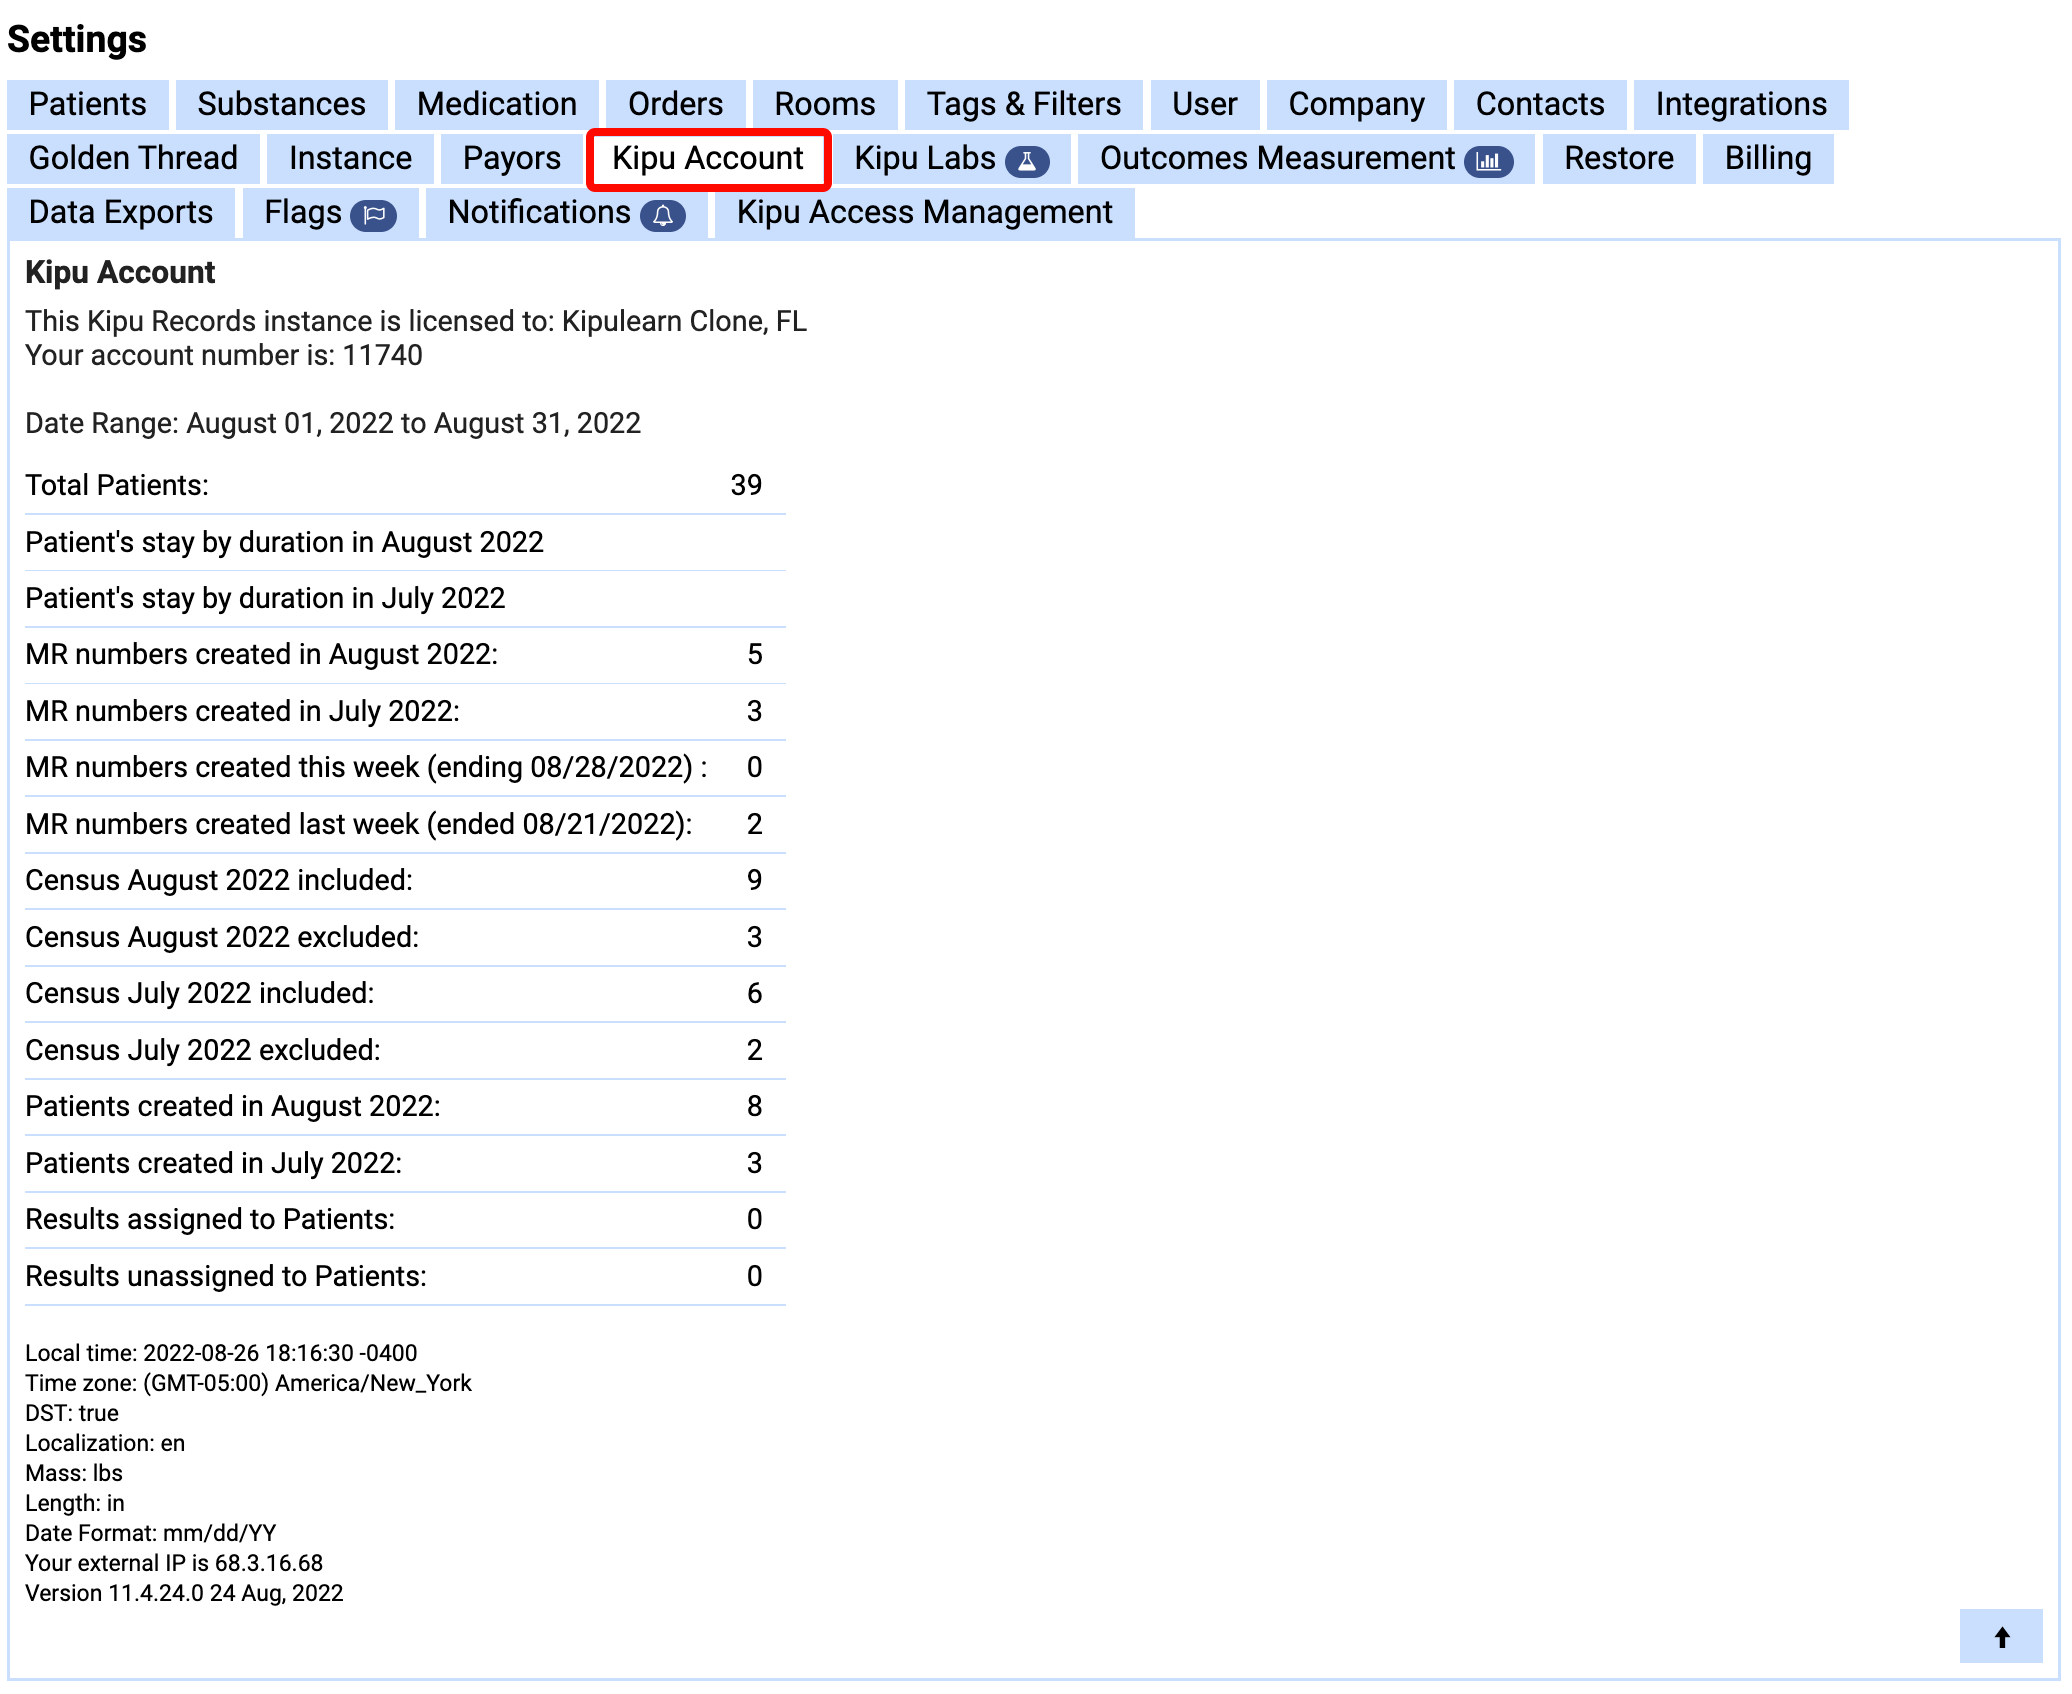
Task: Click the "DST: true" line
Action: pos(72,1413)
